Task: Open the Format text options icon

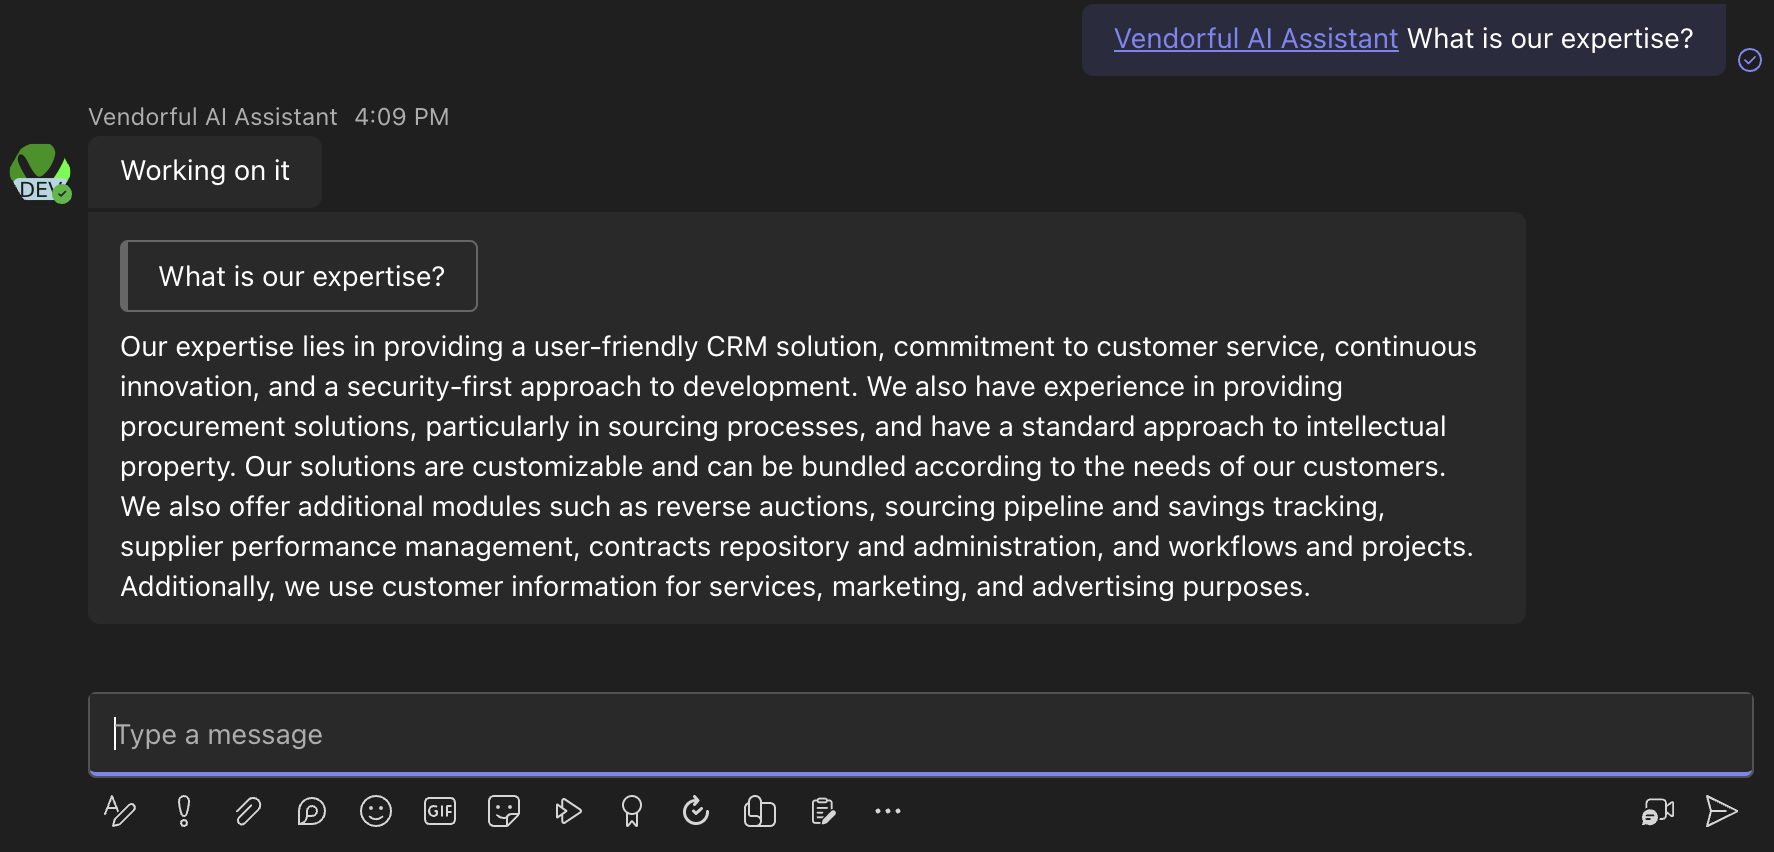Action: pos(120,811)
